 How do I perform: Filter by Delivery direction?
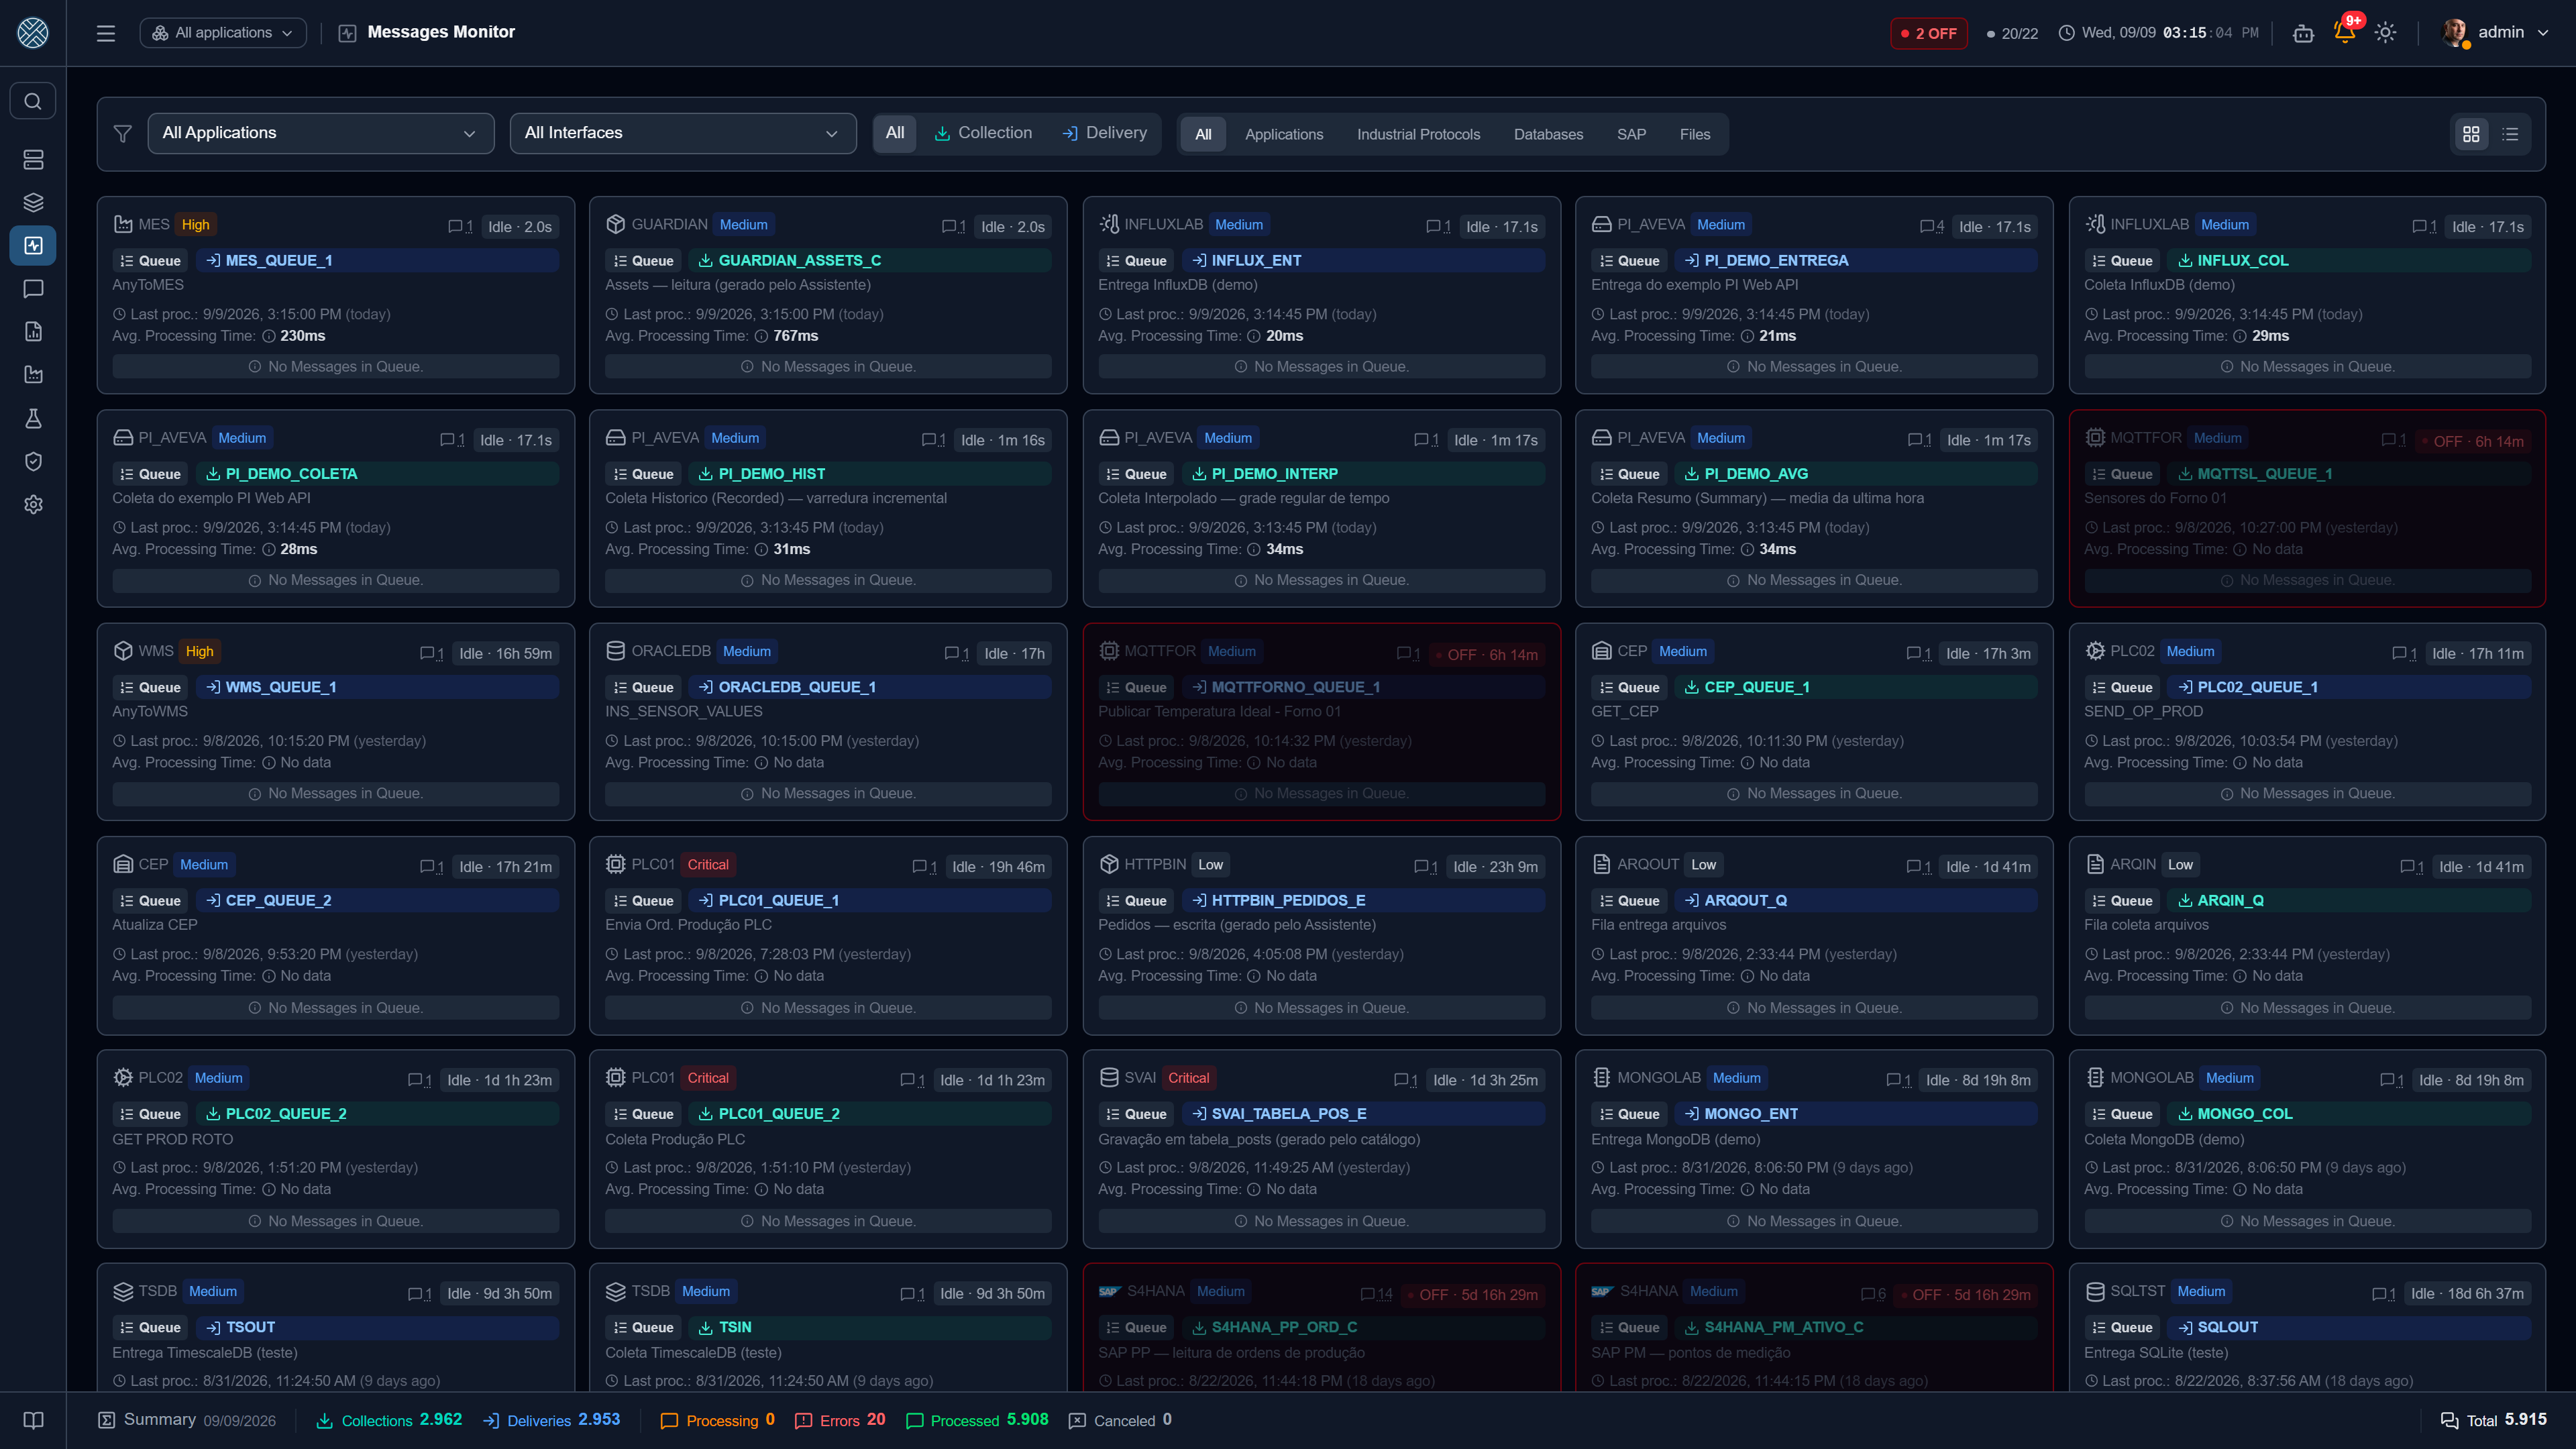(1104, 133)
